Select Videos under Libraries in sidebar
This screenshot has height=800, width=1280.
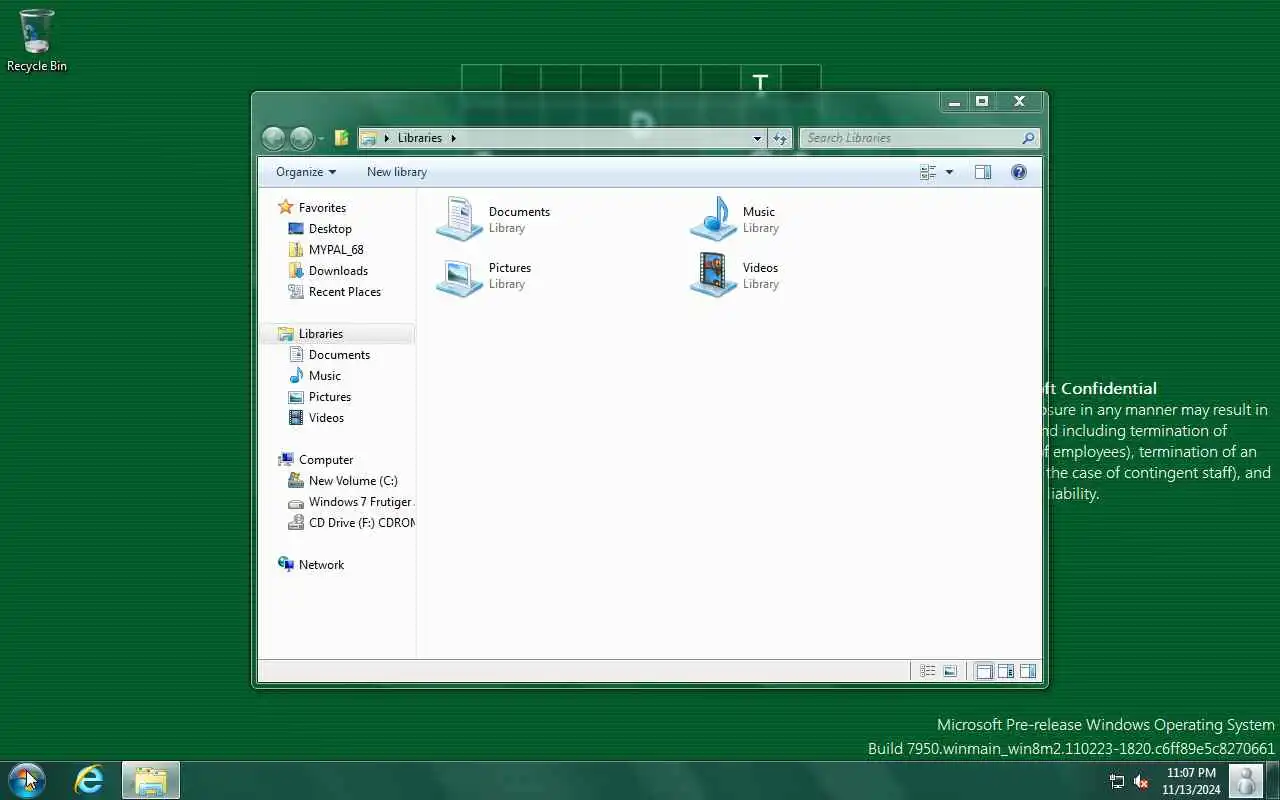[x=316, y=417]
